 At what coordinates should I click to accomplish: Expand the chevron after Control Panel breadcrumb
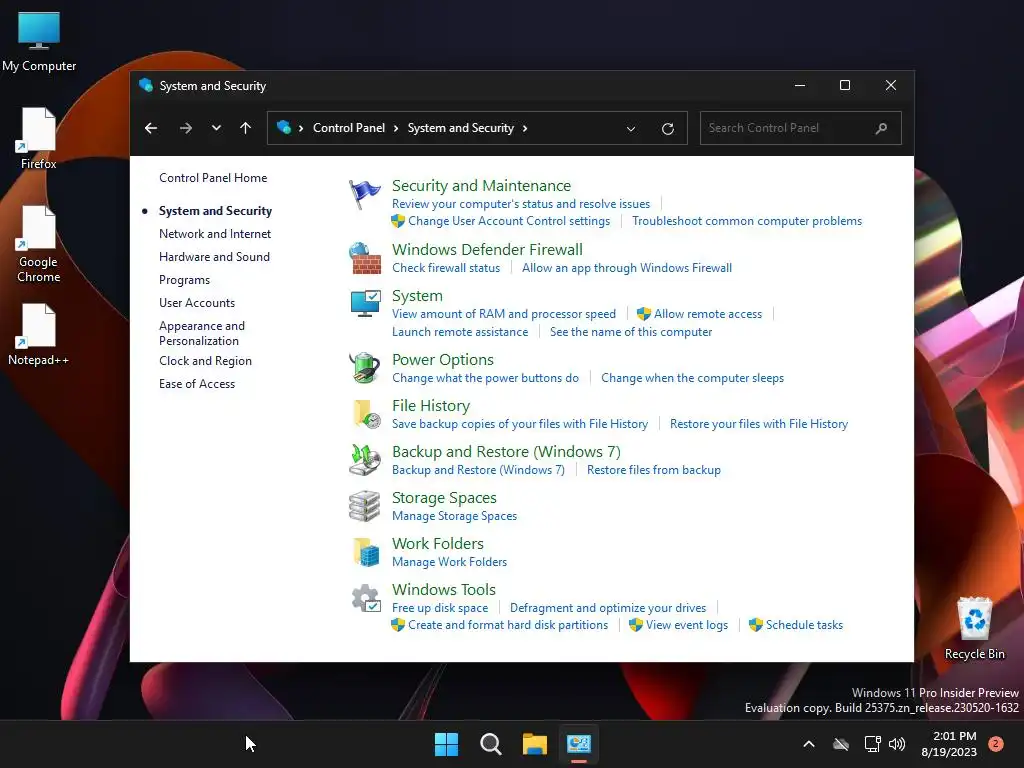click(396, 128)
